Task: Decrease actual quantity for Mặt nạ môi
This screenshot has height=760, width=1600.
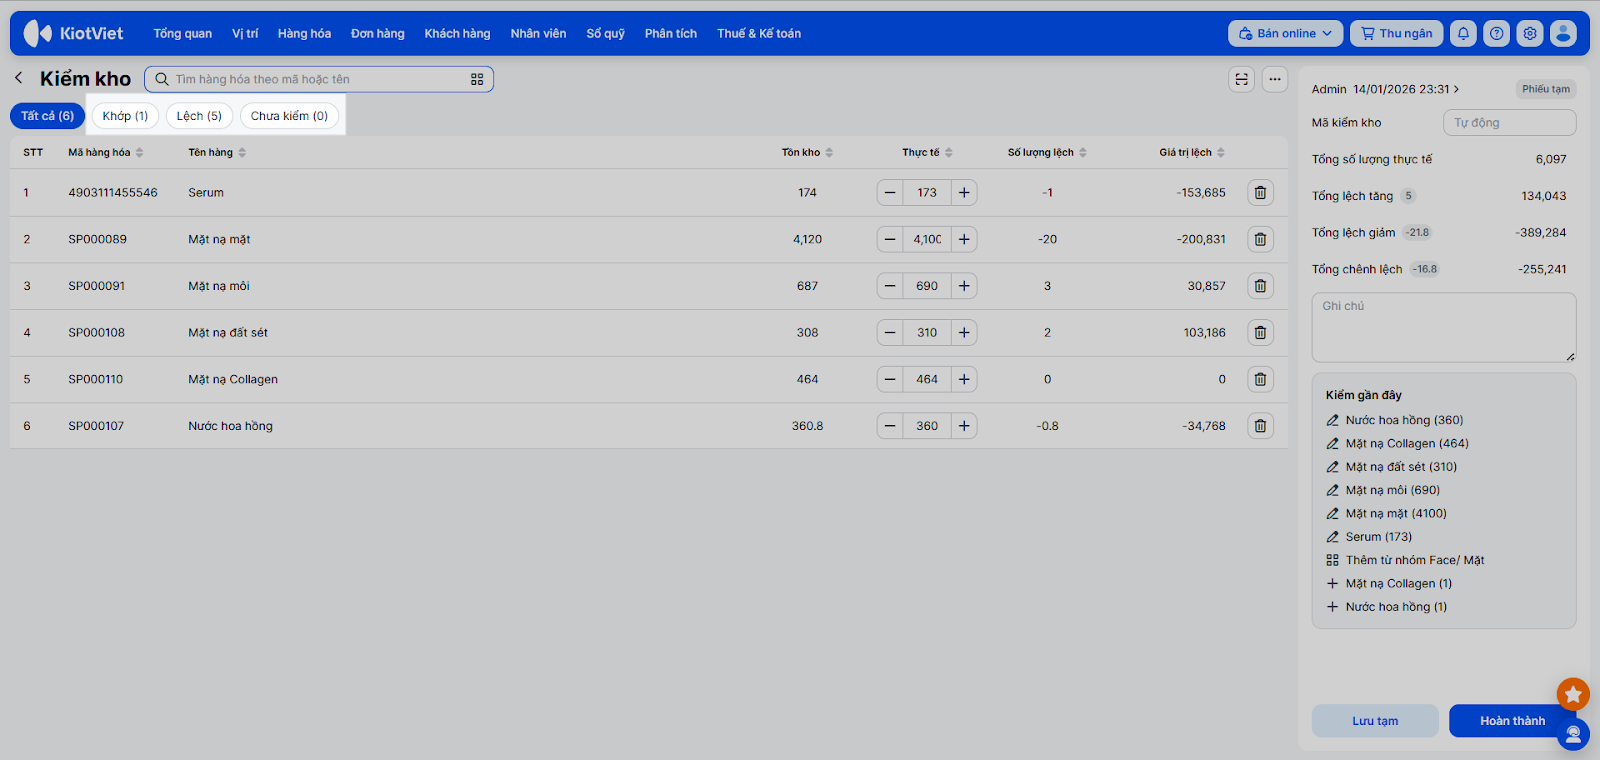Action: [x=890, y=286]
